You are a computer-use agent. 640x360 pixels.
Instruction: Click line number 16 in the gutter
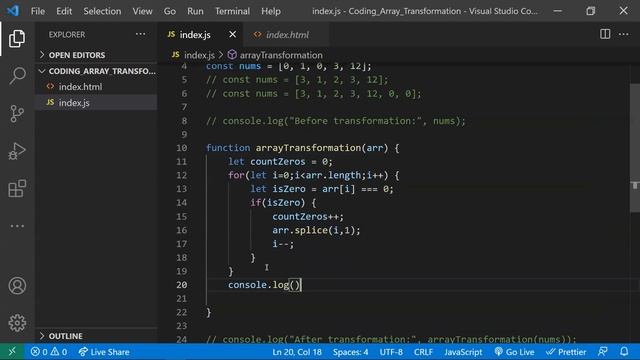pos(182,230)
